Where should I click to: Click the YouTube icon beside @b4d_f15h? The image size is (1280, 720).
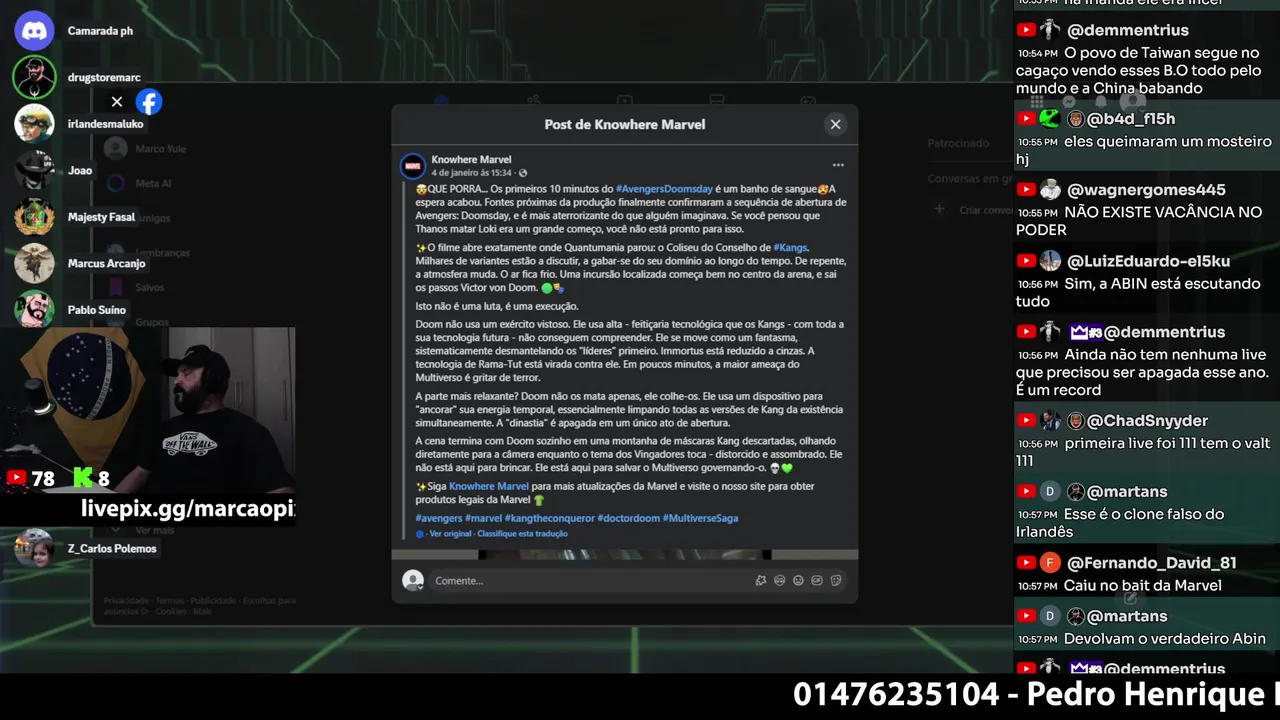1026,119
